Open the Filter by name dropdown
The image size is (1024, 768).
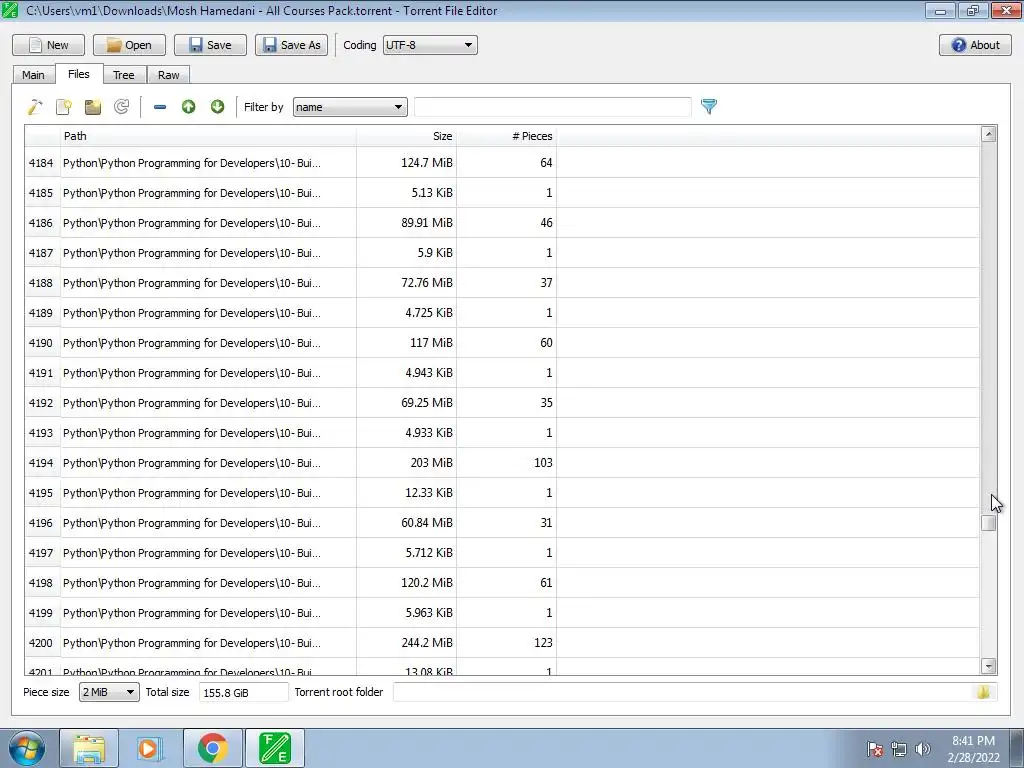point(350,107)
